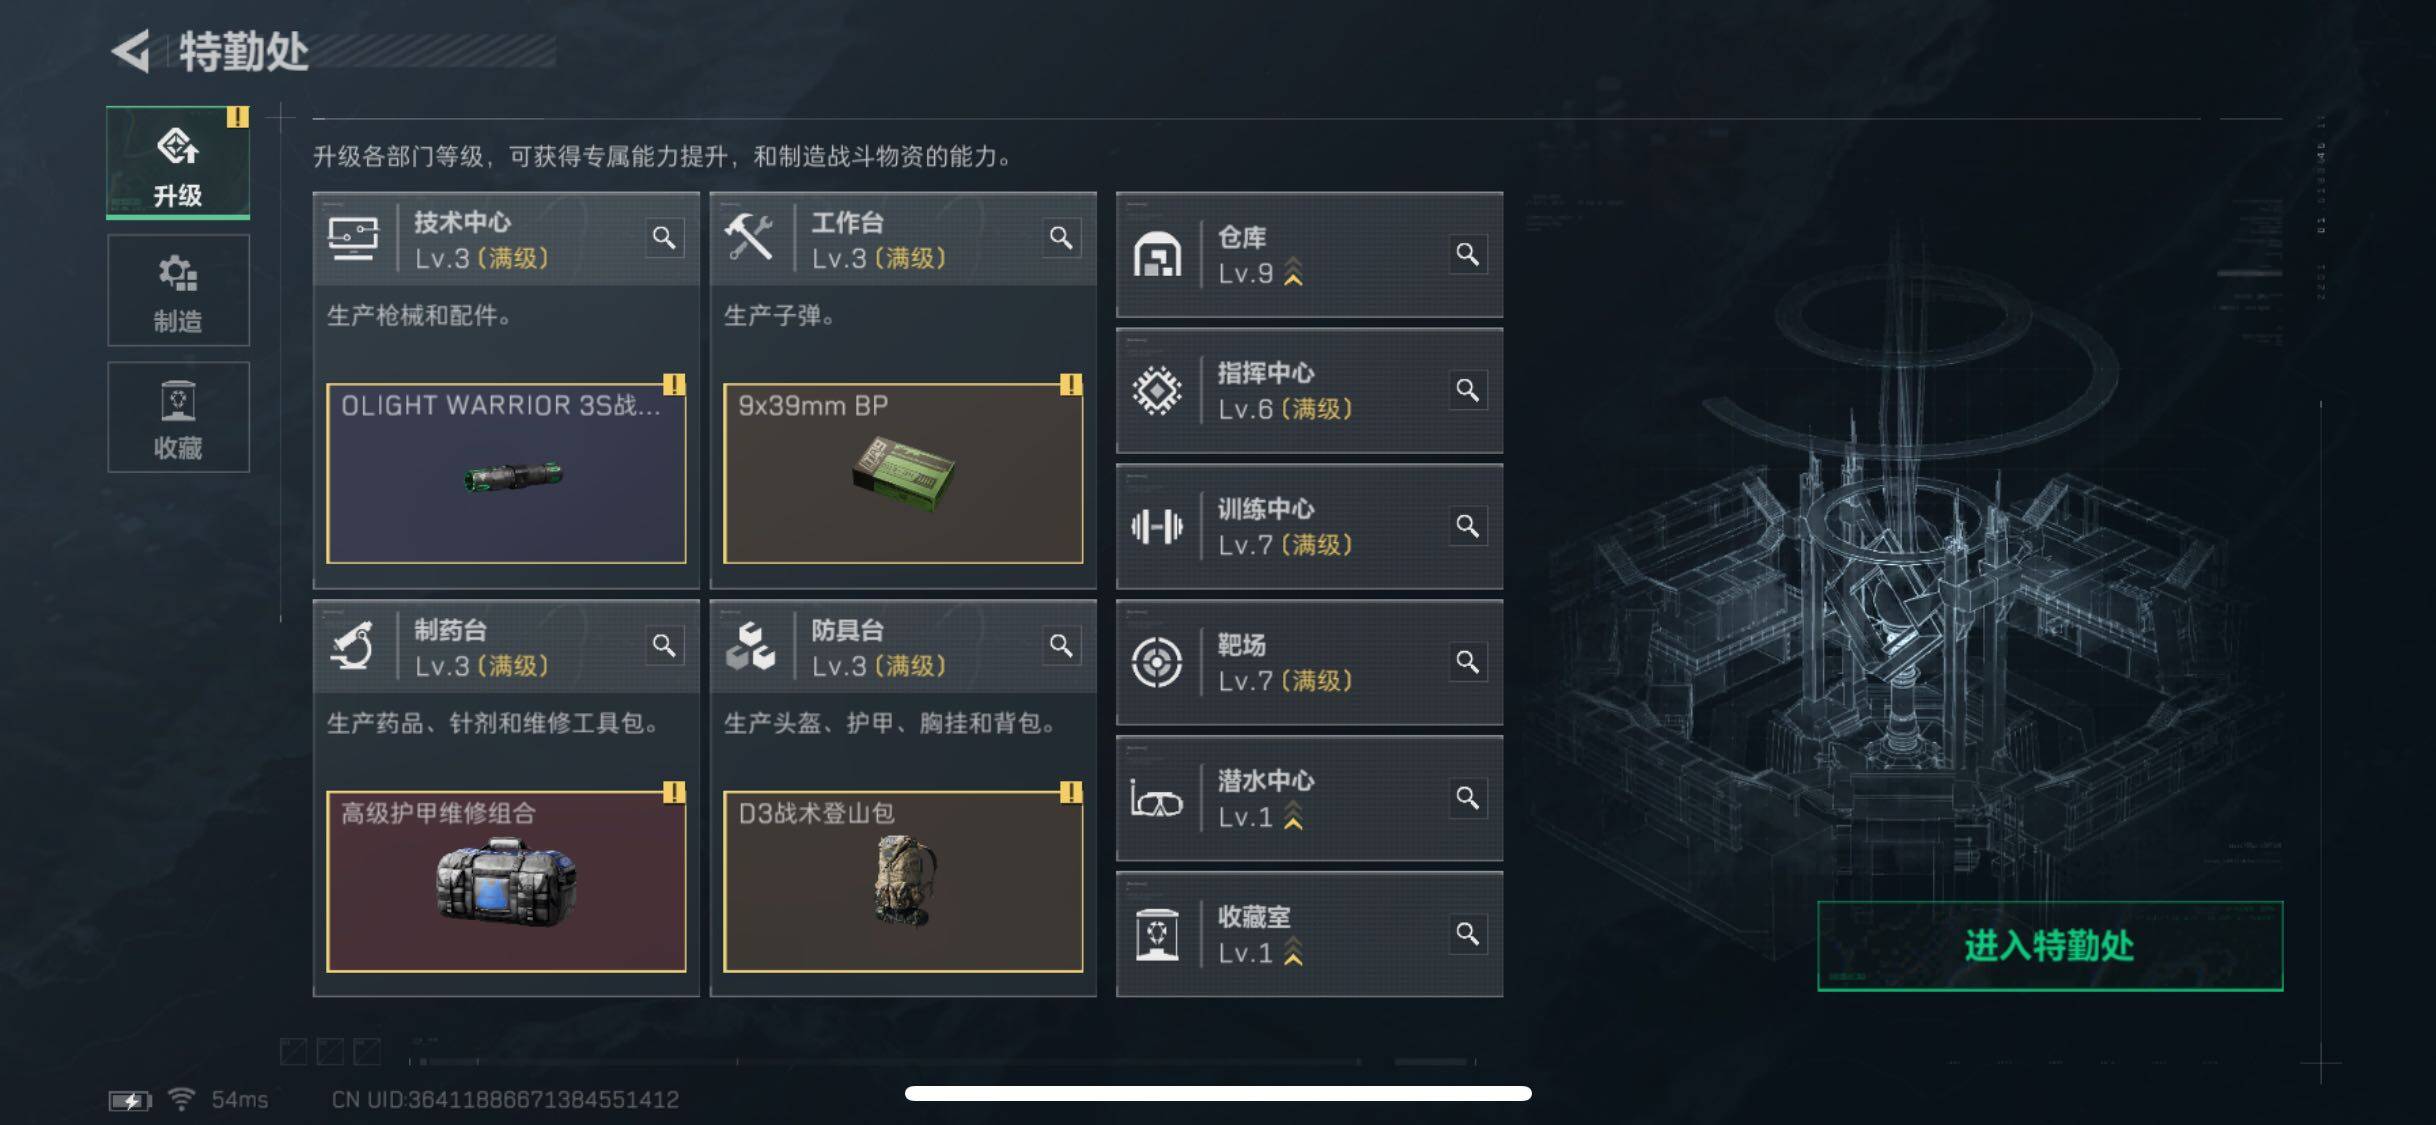Open 仓库 details with the magnifier icon
This screenshot has width=2436, height=1125.
click(1467, 254)
